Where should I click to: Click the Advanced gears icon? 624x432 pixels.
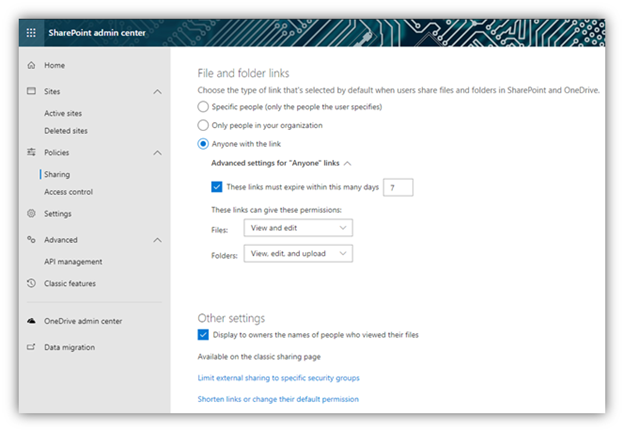coord(31,239)
